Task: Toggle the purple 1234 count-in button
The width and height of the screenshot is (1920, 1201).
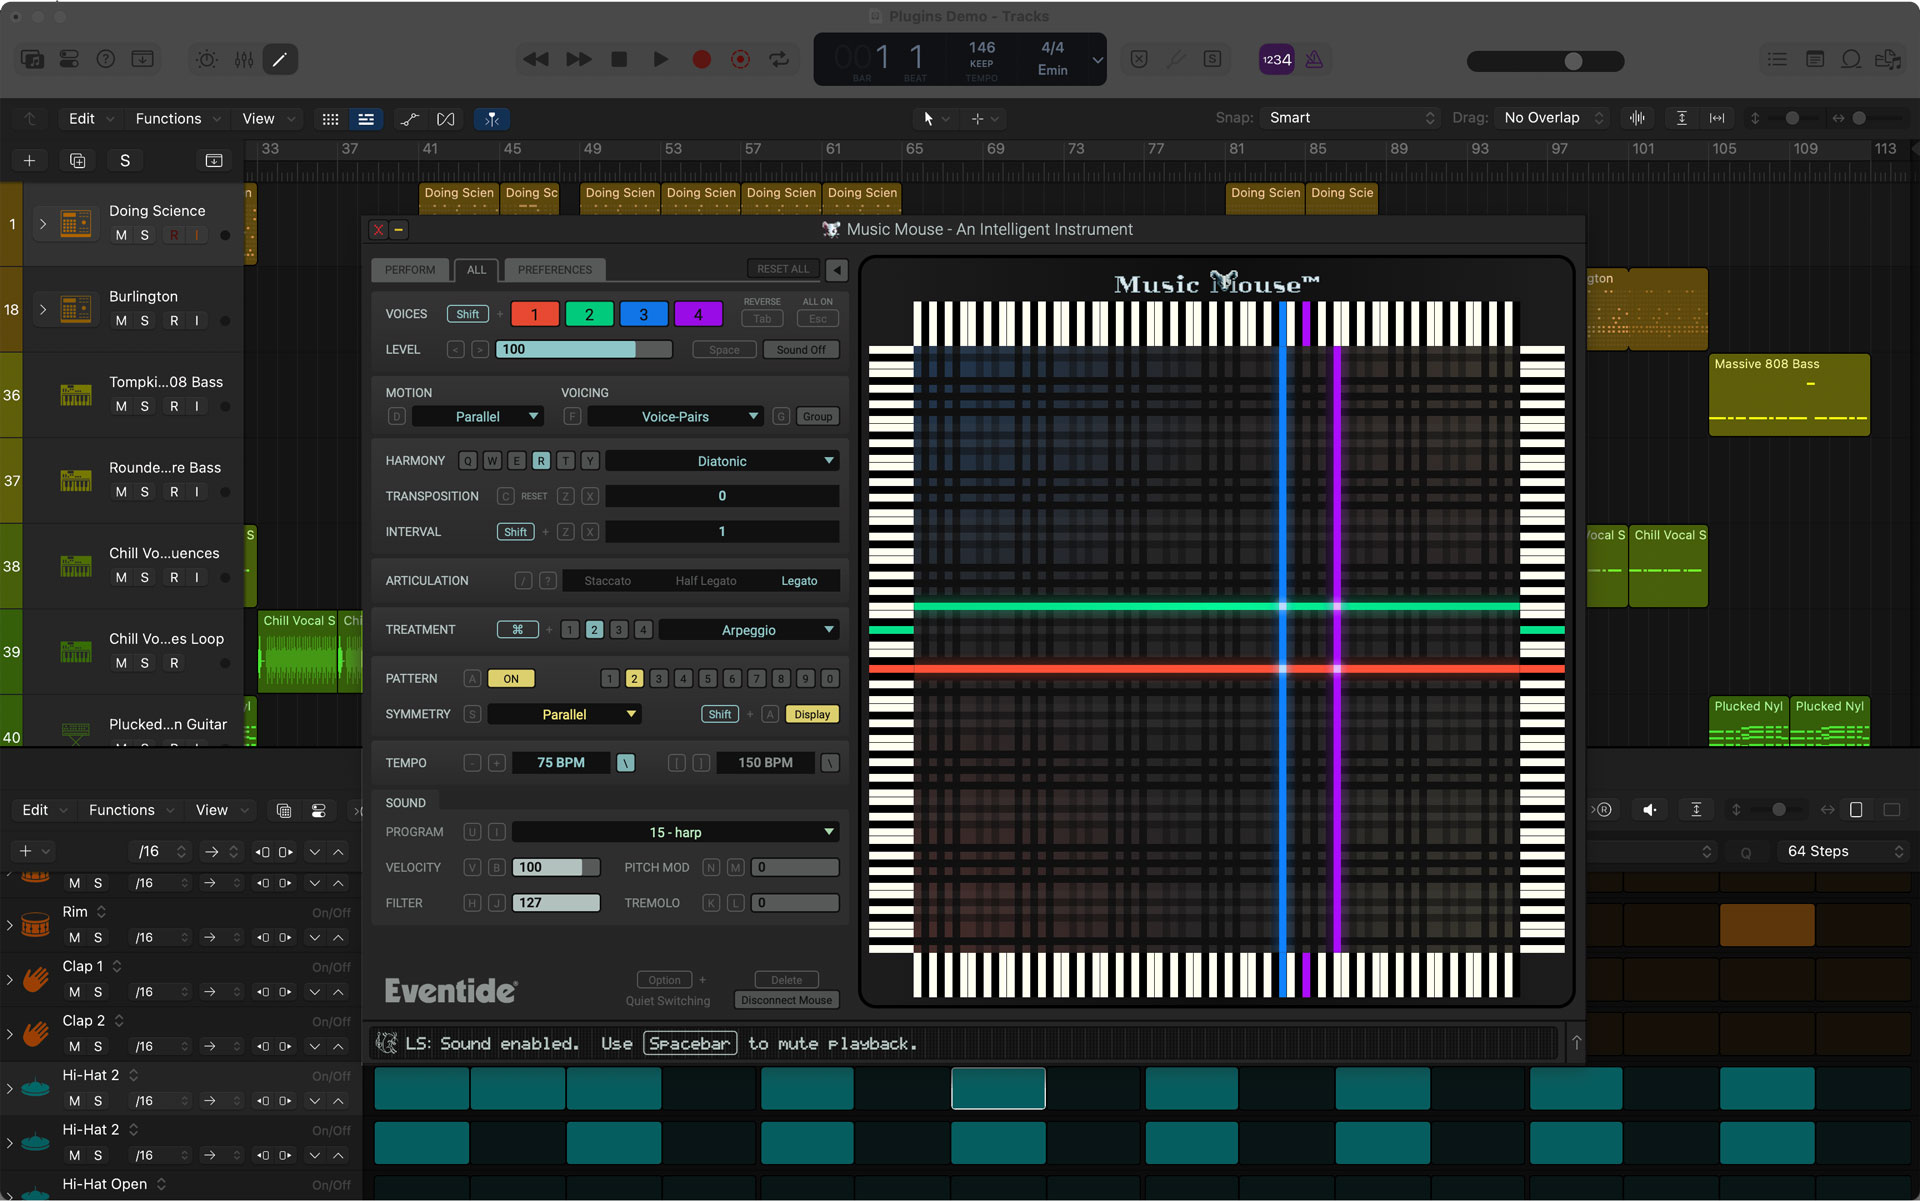Action: (1276, 60)
